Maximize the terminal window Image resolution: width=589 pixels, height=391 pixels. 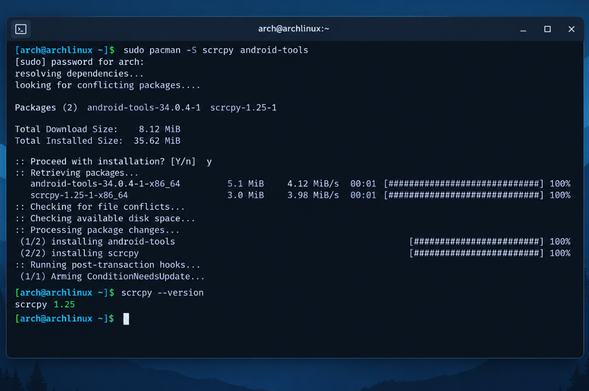pyautogui.click(x=547, y=29)
